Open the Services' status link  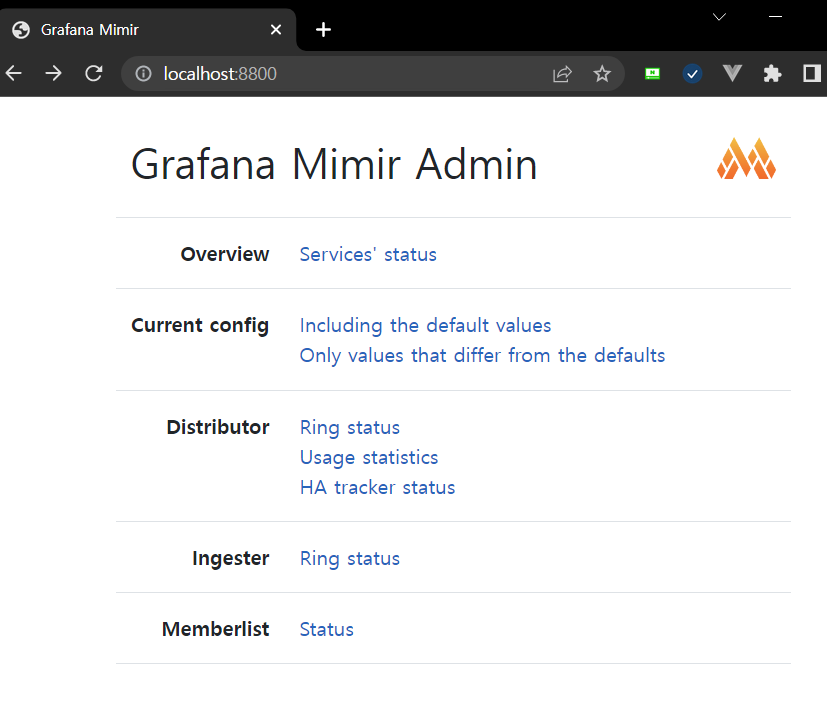pyautogui.click(x=367, y=254)
